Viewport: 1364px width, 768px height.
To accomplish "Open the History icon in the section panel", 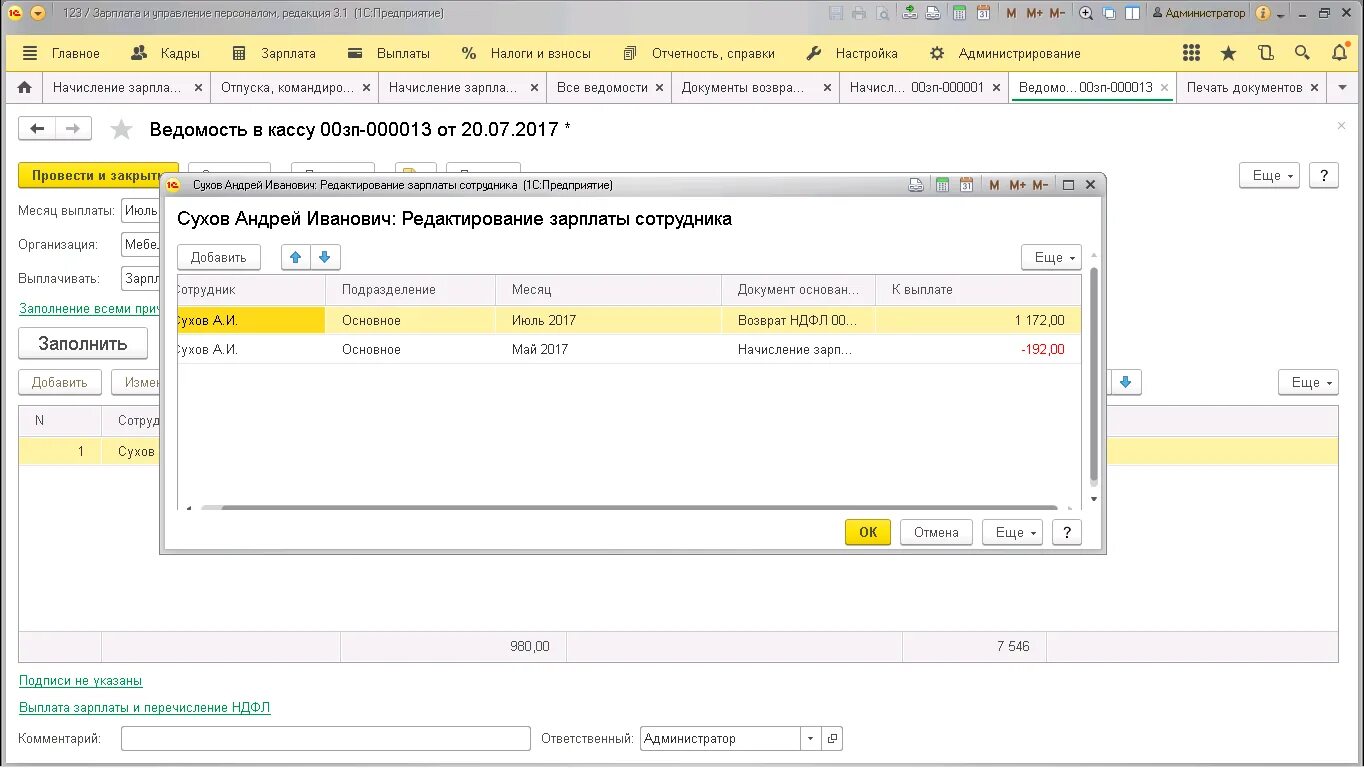I will click(1265, 53).
